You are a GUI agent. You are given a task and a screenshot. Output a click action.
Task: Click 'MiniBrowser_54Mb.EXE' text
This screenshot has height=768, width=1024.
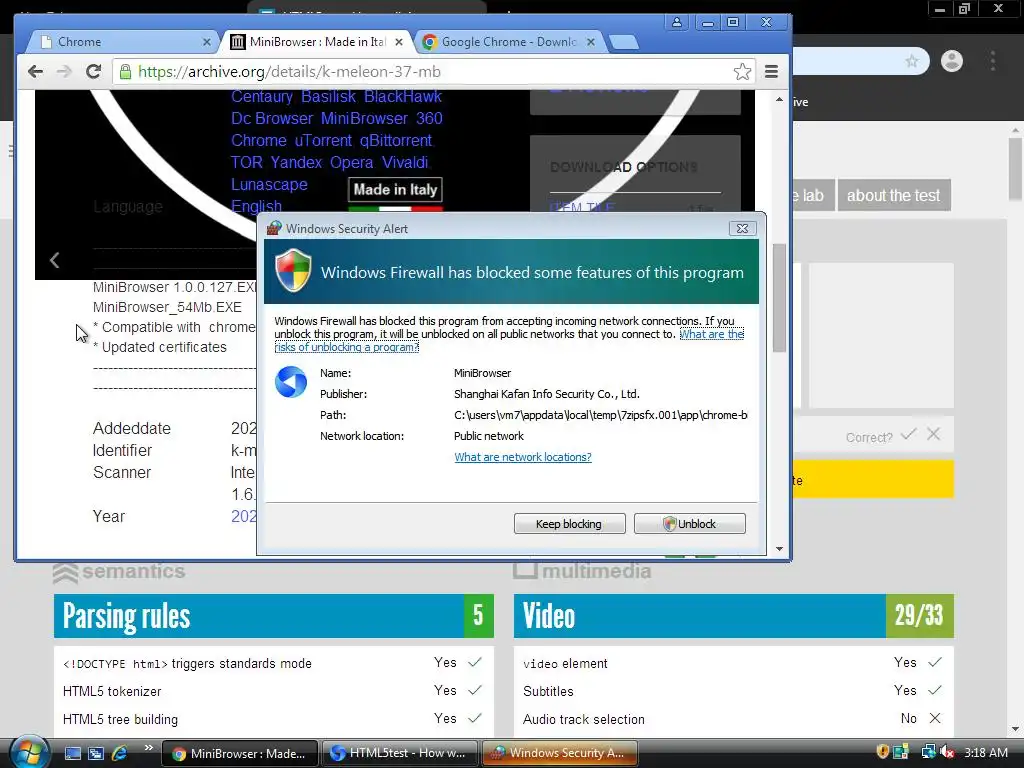pyautogui.click(x=167, y=307)
